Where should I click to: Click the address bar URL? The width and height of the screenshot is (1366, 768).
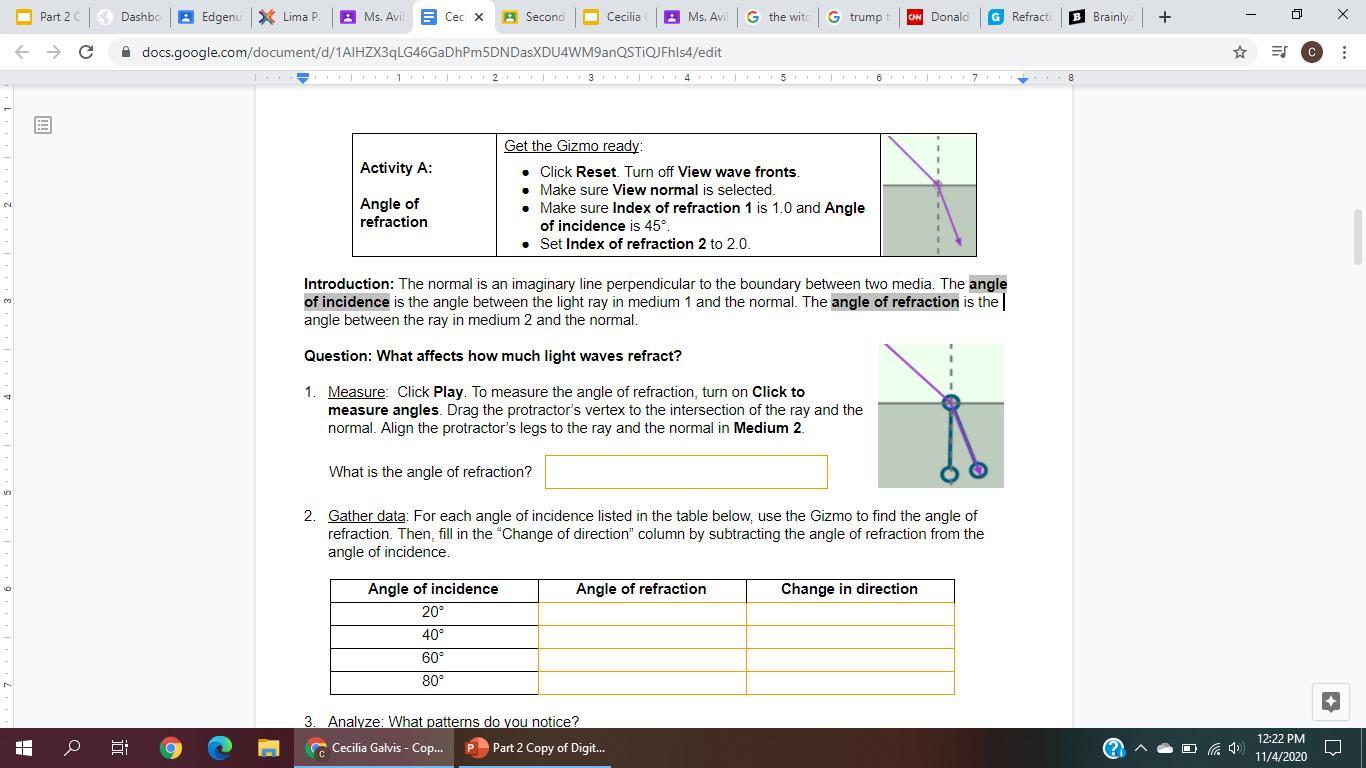pos(431,52)
